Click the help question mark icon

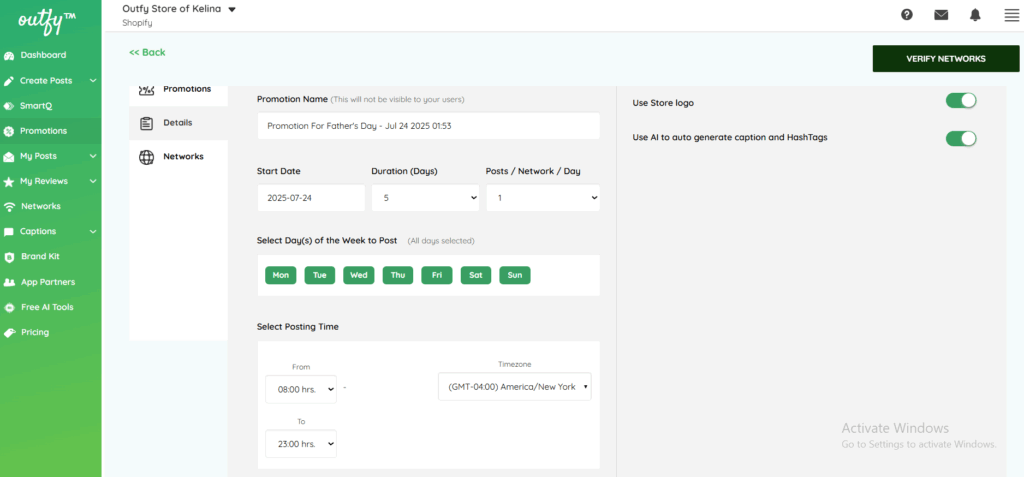[x=907, y=14]
